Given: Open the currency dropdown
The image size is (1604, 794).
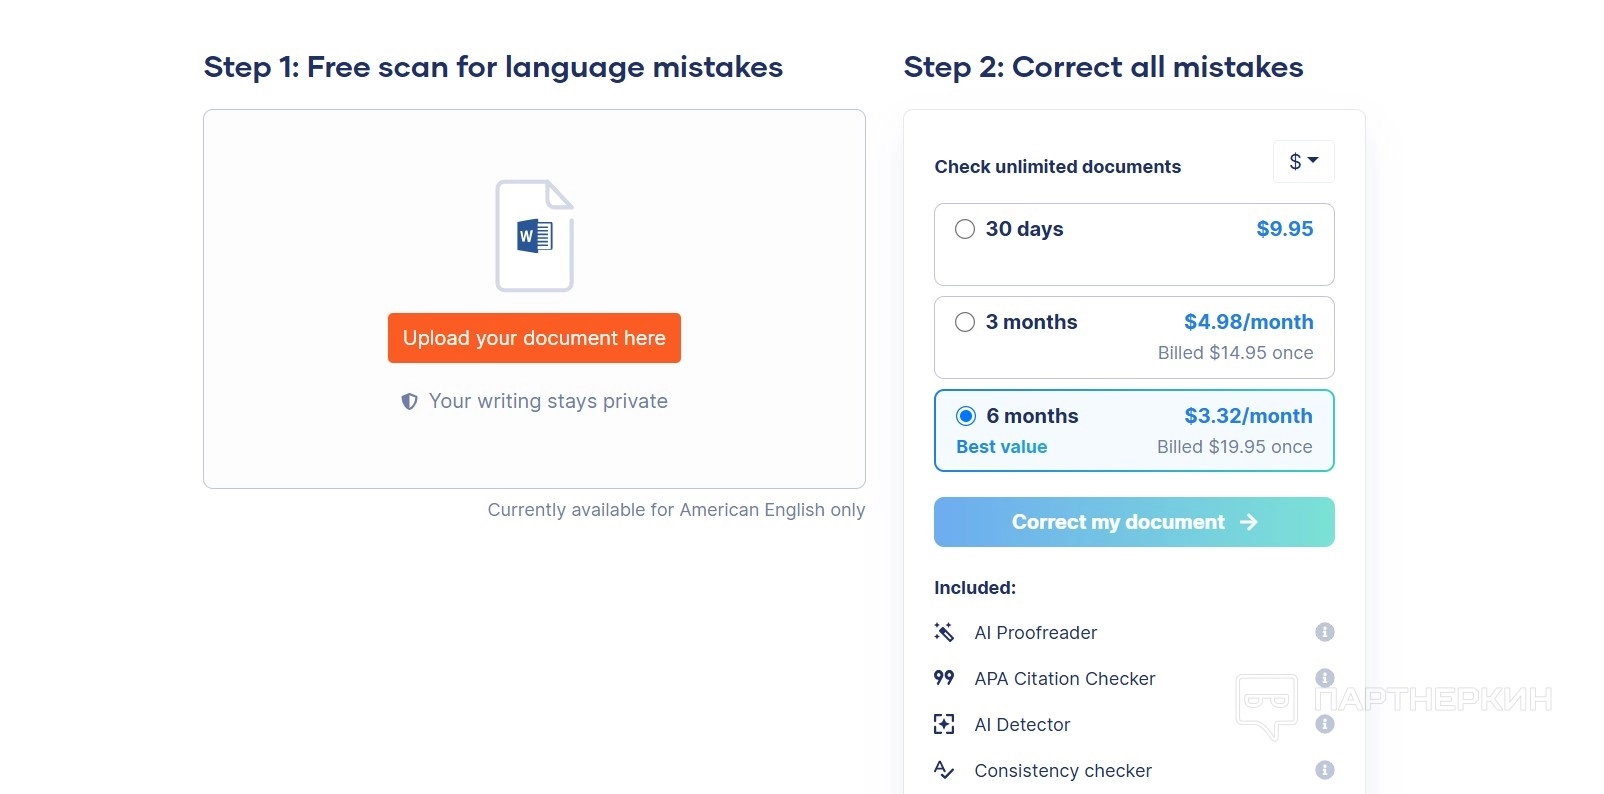Looking at the screenshot, I should point(1303,162).
